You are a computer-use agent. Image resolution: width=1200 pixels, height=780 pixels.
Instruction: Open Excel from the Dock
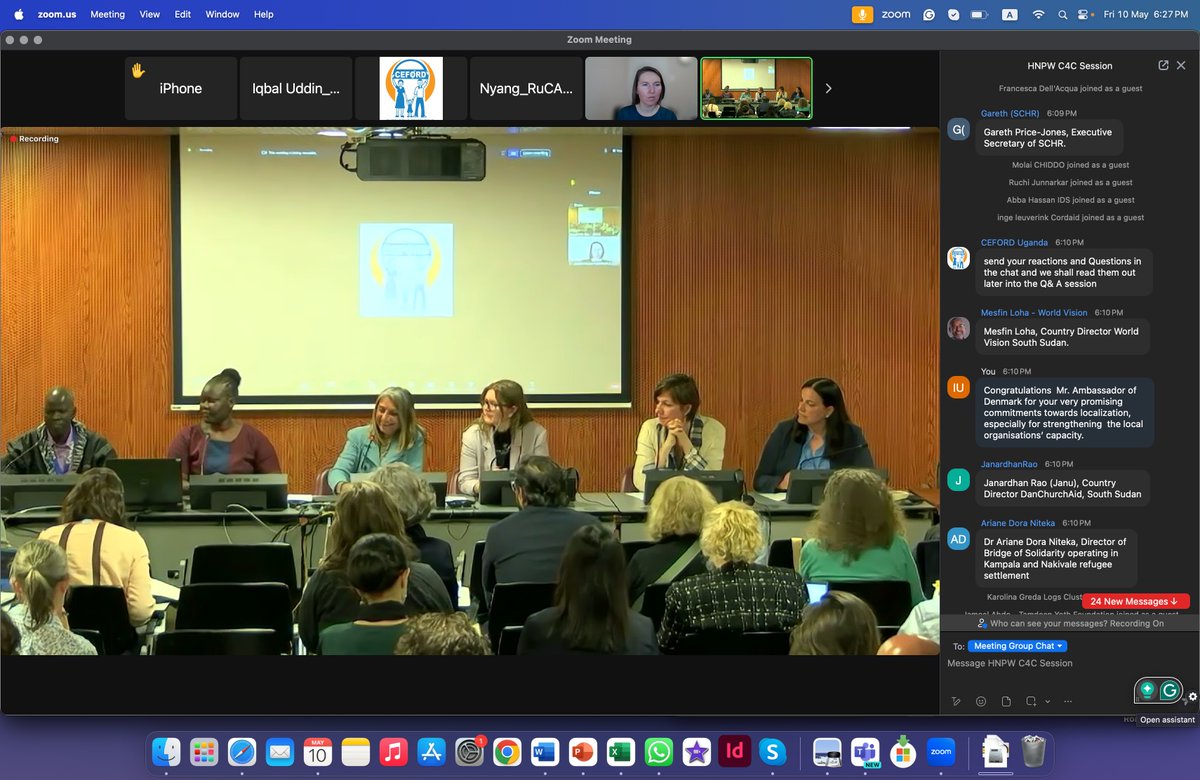pyautogui.click(x=621, y=751)
